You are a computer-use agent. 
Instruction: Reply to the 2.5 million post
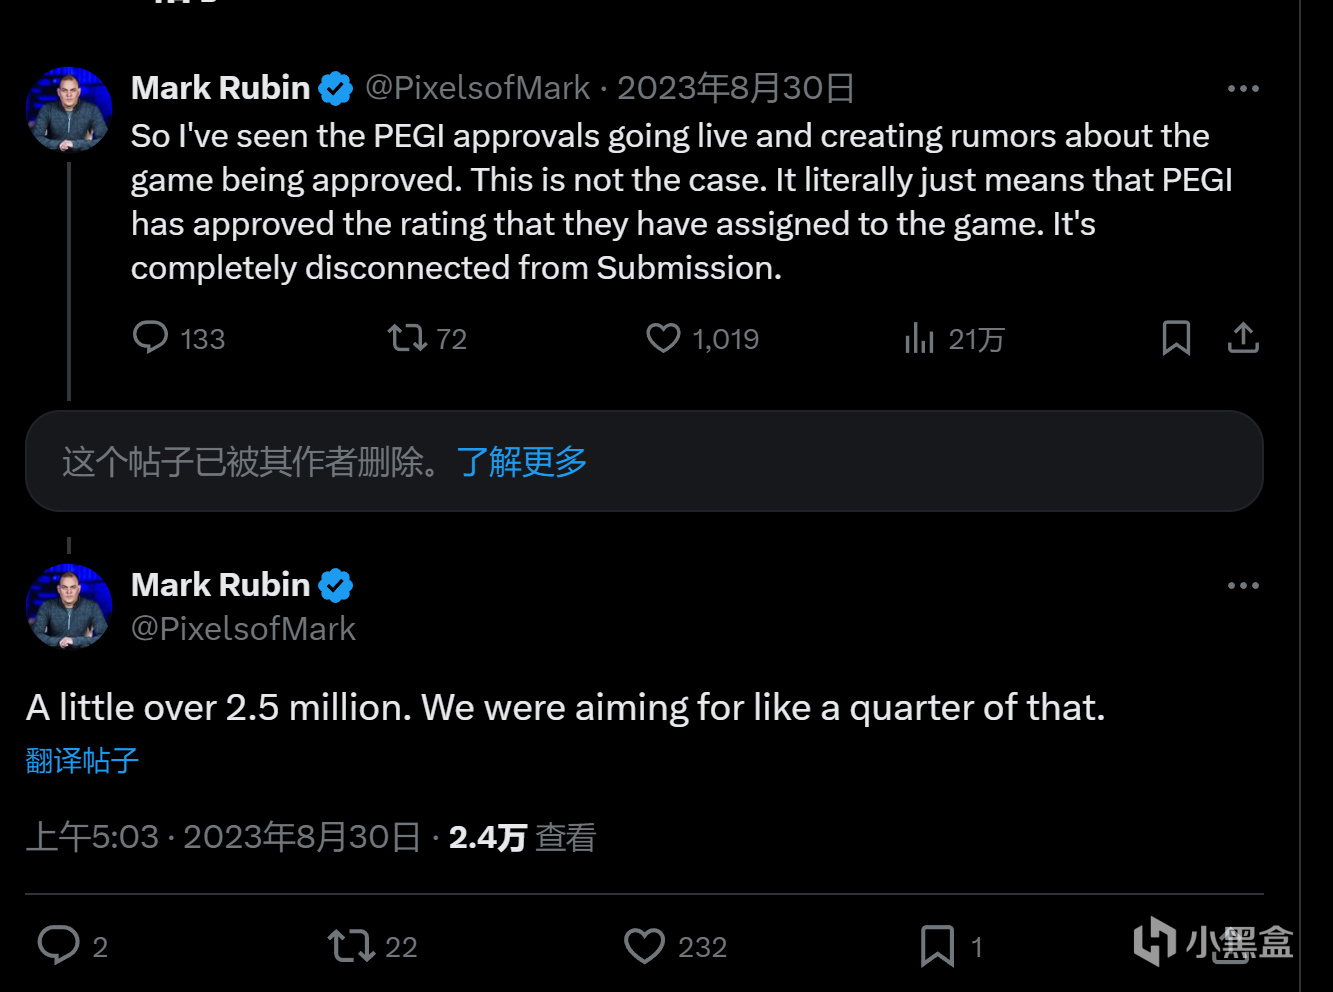tap(59, 945)
